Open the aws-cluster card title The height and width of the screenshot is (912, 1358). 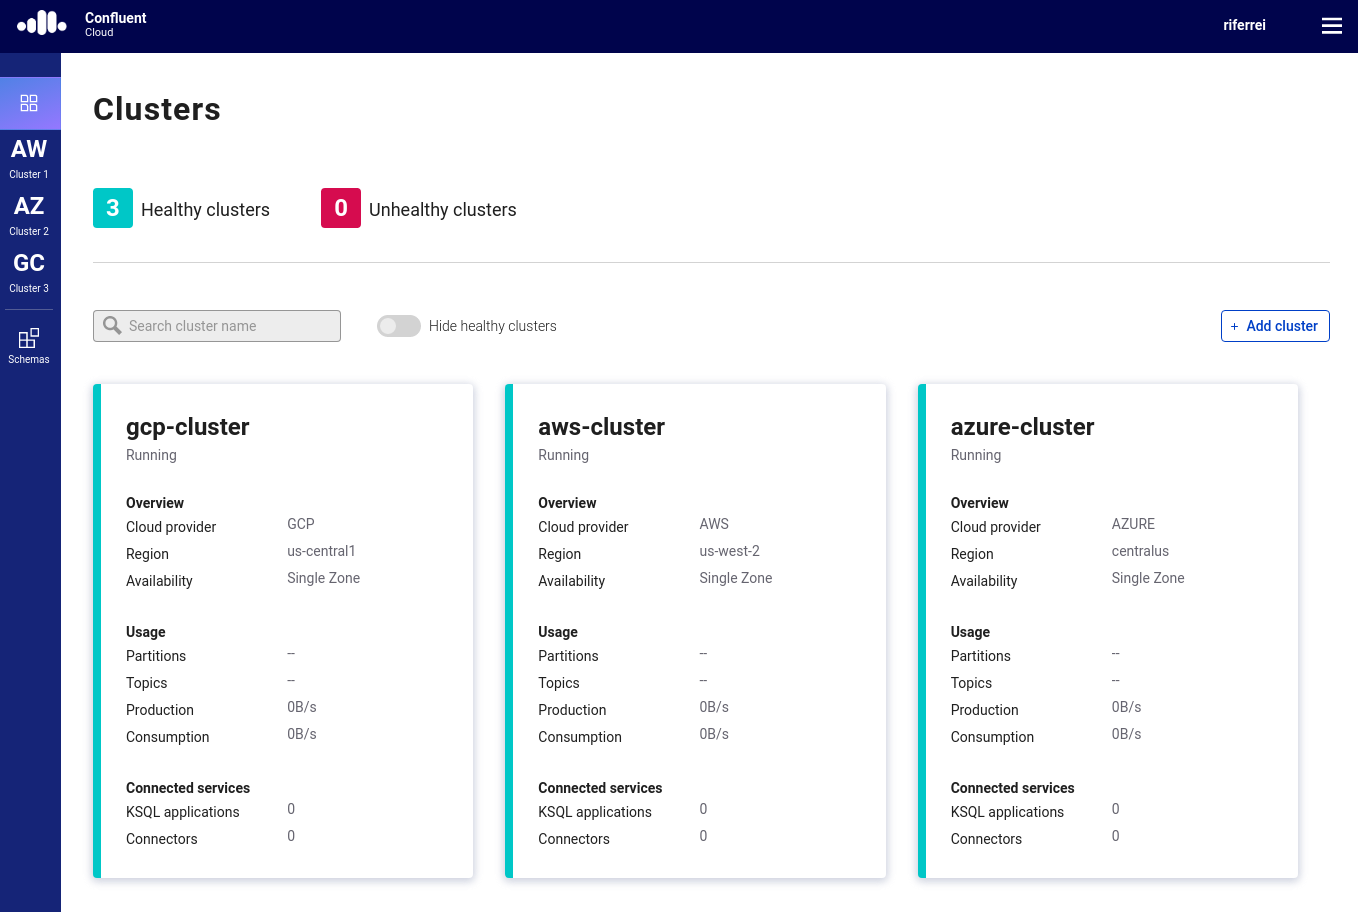pyautogui.click(x=601, y=427)
